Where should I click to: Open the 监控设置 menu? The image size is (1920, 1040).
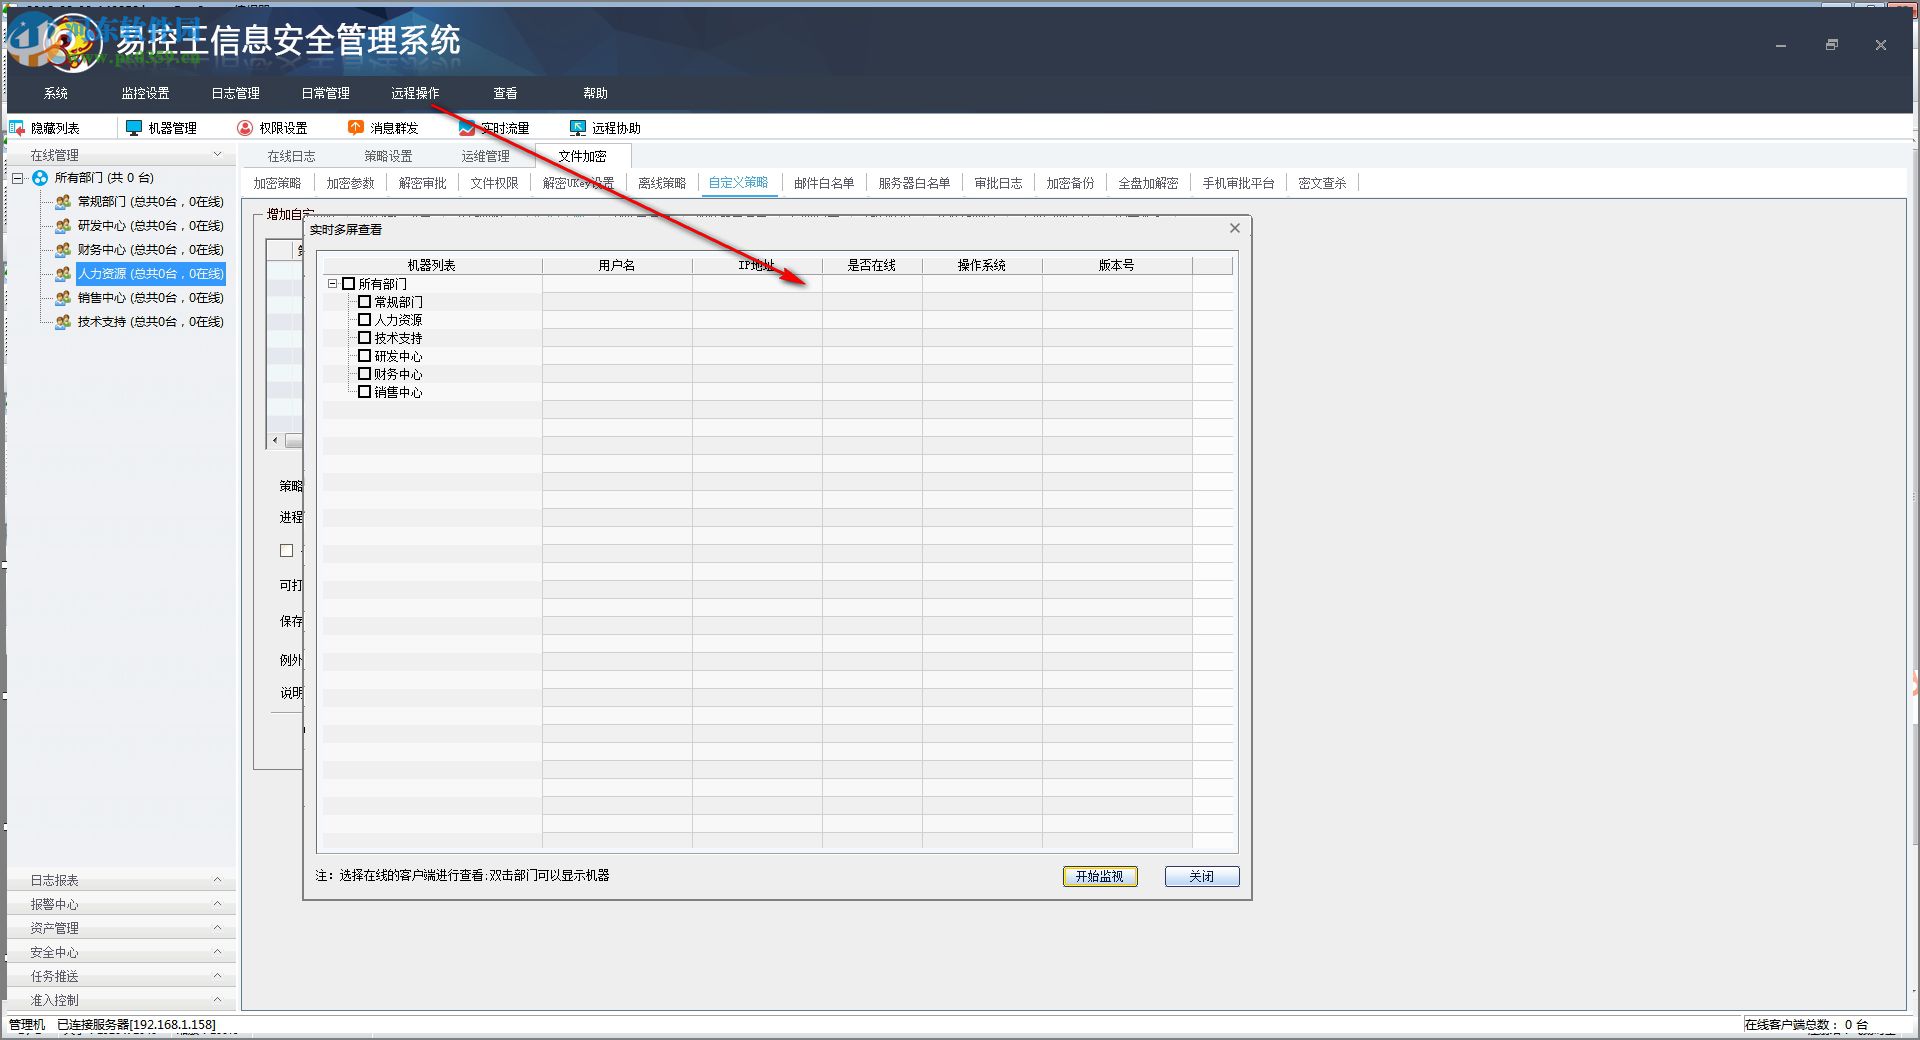(x=145, y=93)
